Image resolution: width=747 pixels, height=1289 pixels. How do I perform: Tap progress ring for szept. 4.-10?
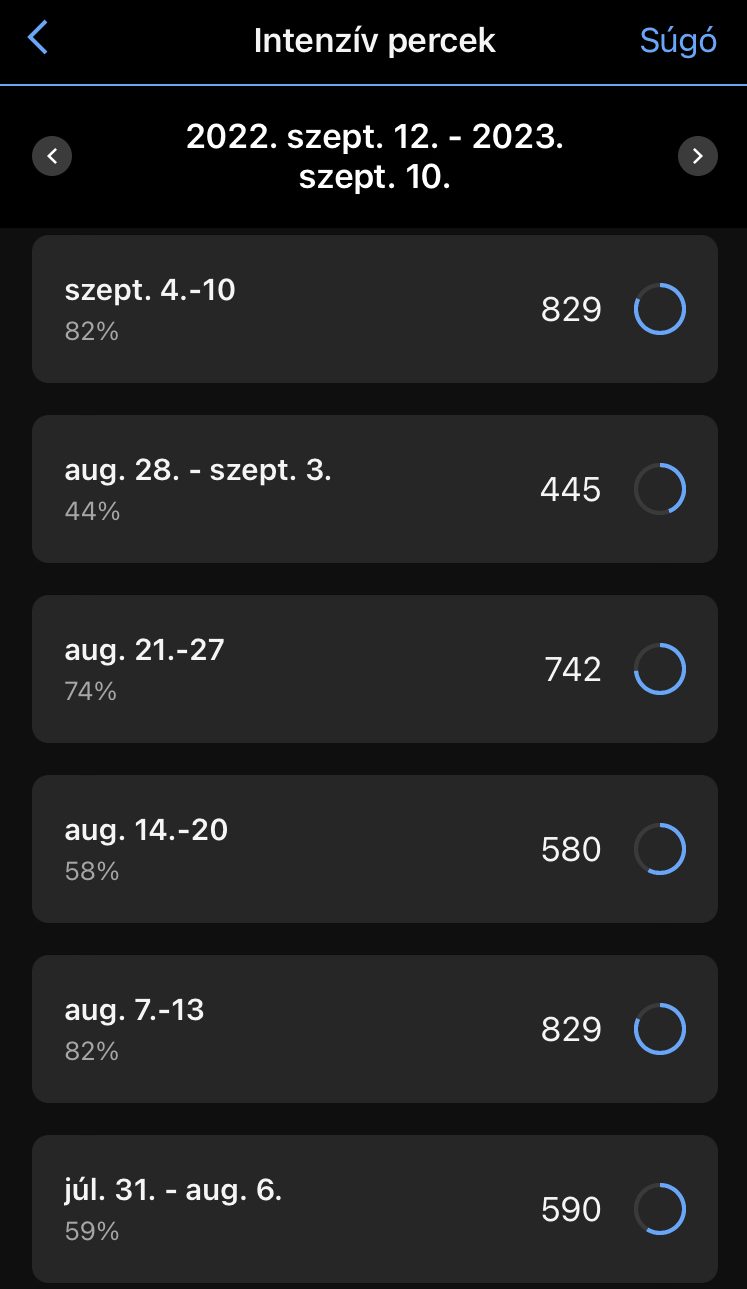pyautogui.click(x=660, y=309)
